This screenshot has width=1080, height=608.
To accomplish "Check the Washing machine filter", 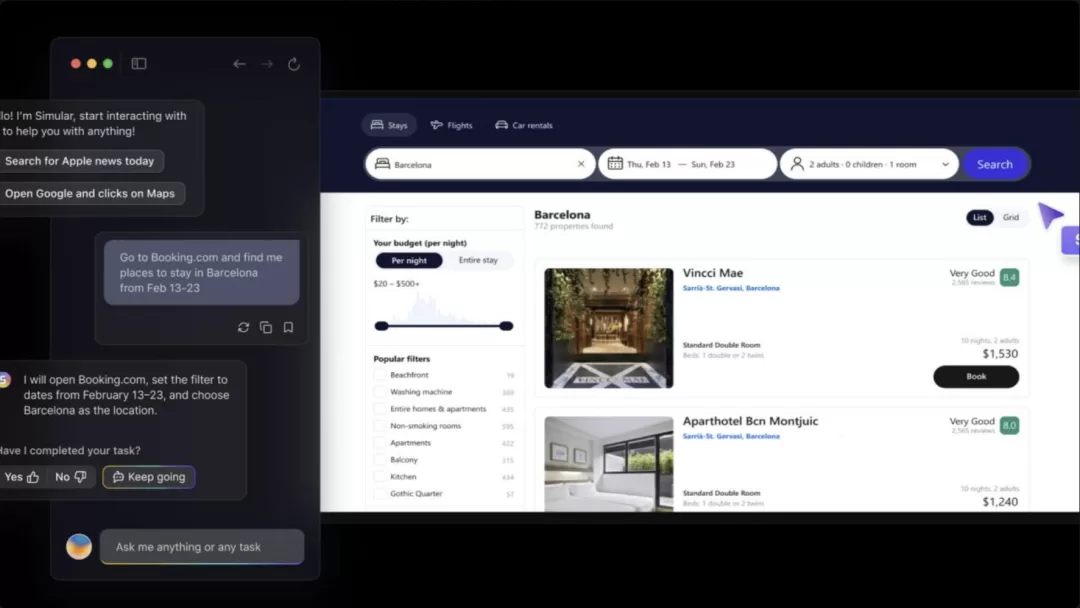I will coord(380,392).
